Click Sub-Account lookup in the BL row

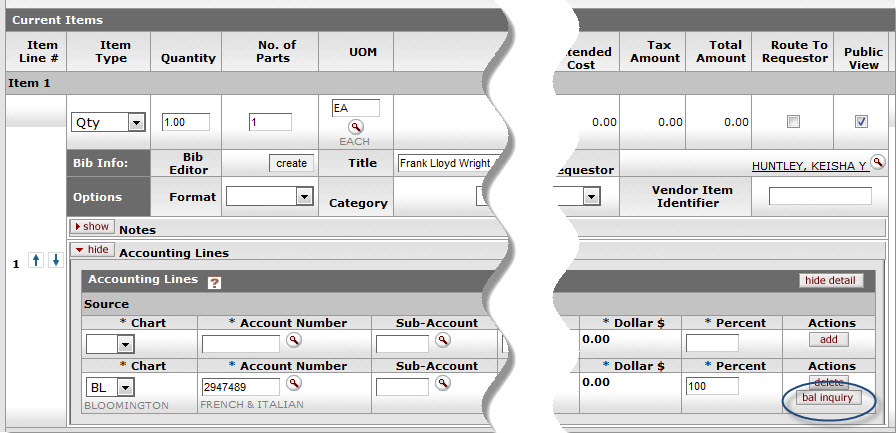point(442,383)
